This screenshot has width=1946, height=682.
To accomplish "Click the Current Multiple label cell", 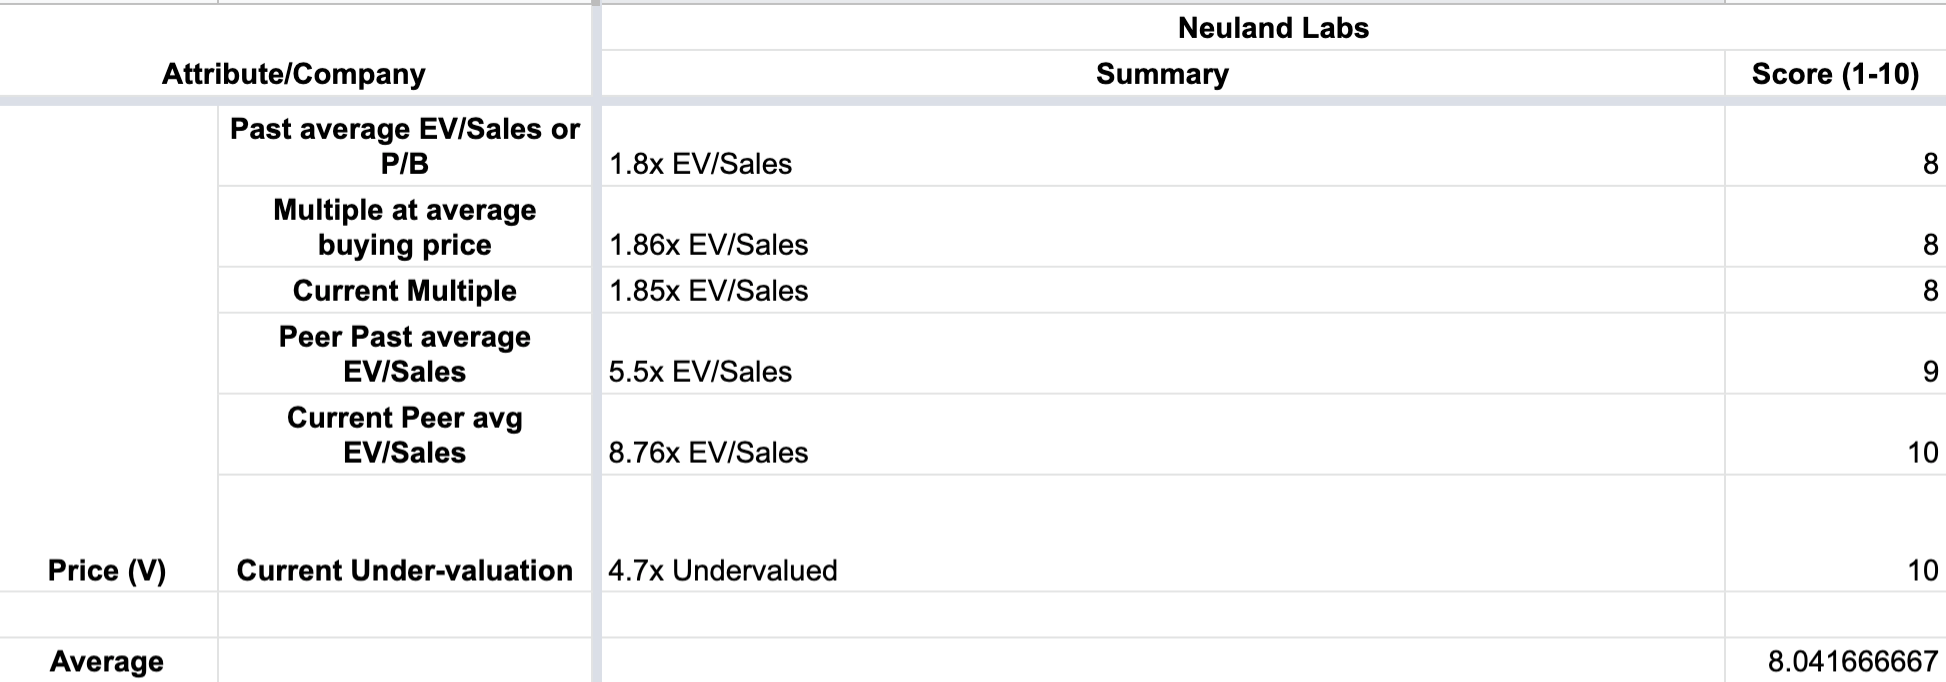I will (404, 291).
